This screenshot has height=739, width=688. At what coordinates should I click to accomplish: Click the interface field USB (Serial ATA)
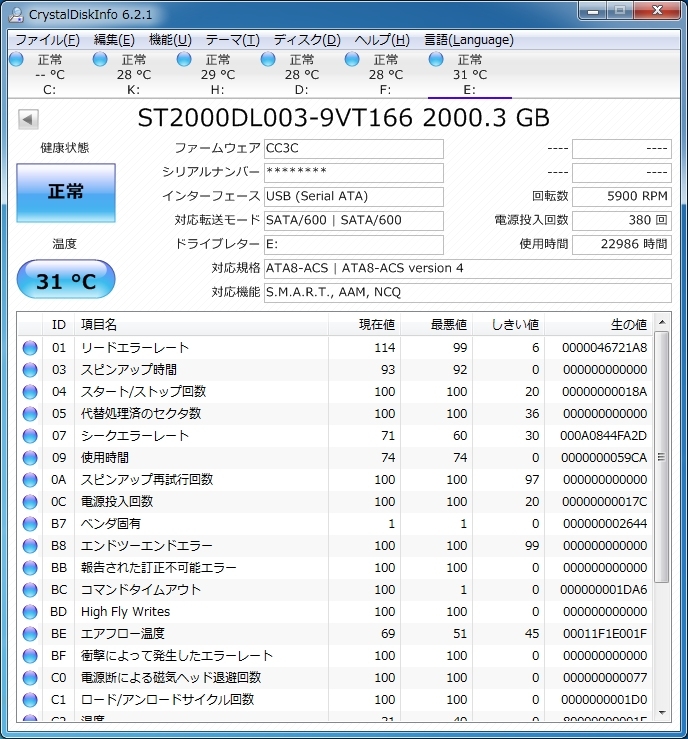pyautogui.click(x=354, y=197)
